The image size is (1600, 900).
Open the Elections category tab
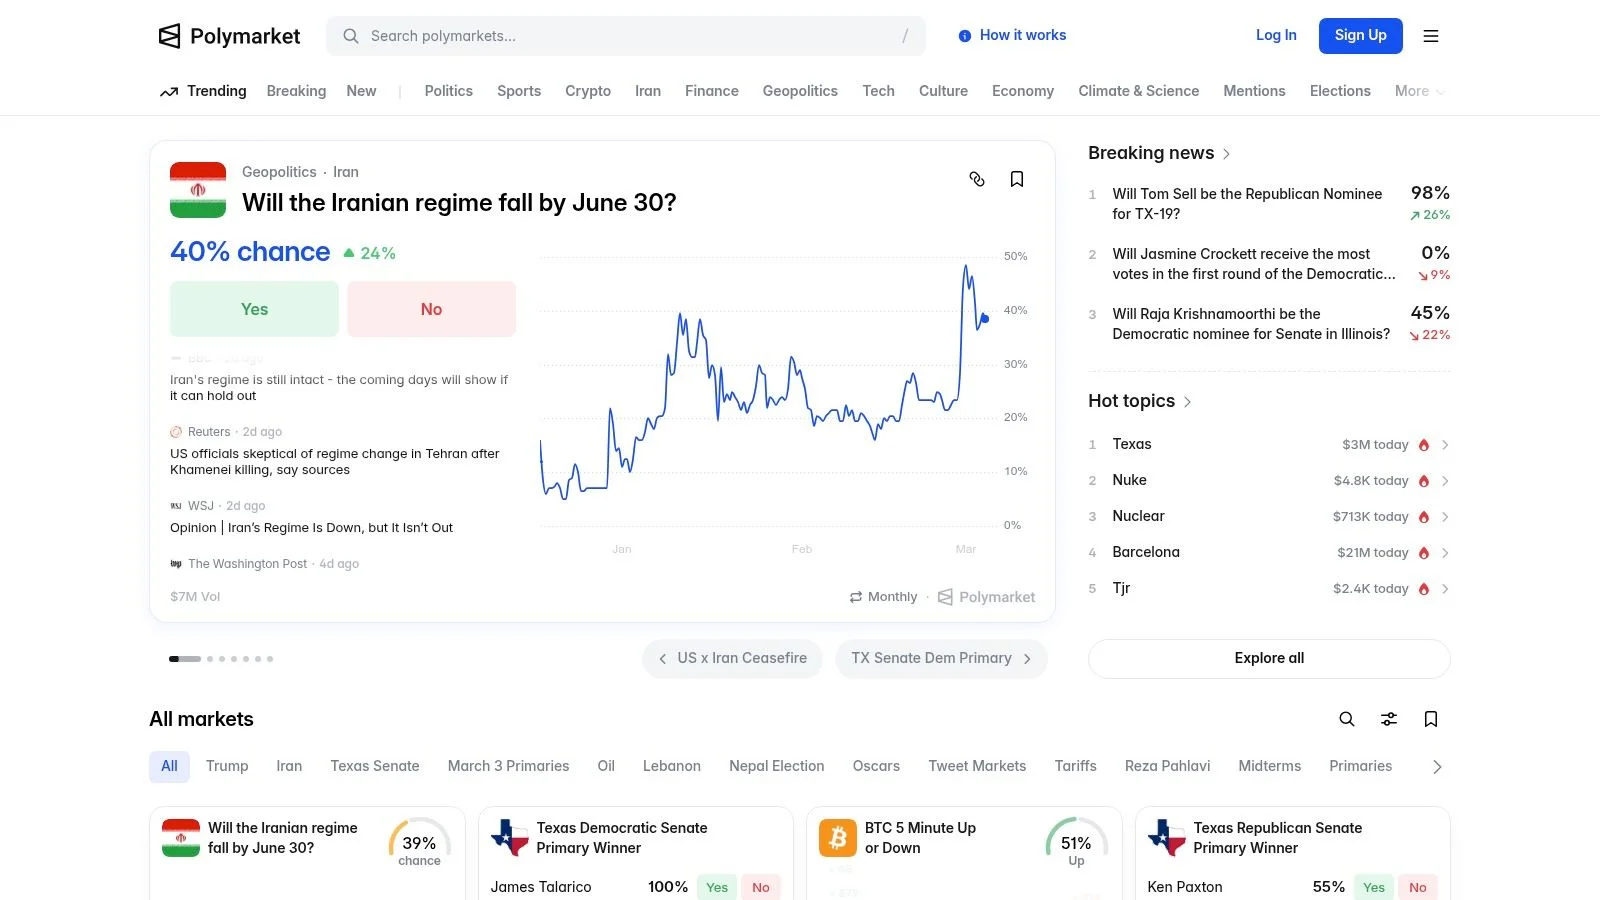pos(1340,91)
